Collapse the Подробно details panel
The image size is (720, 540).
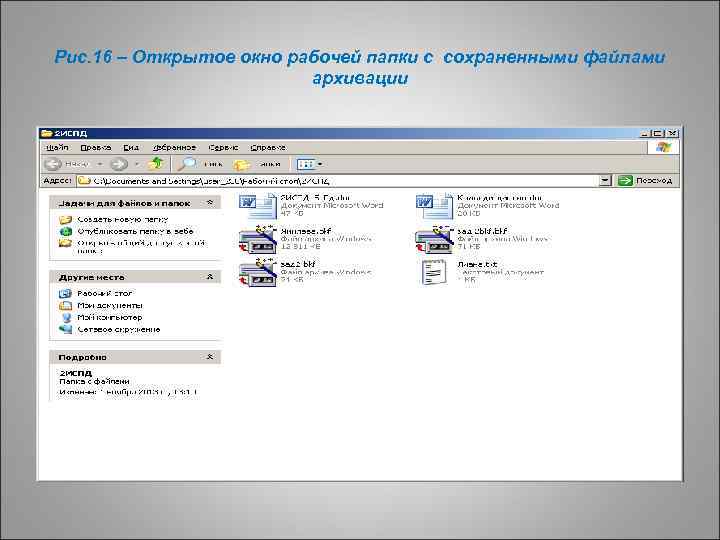coord(210,357)
